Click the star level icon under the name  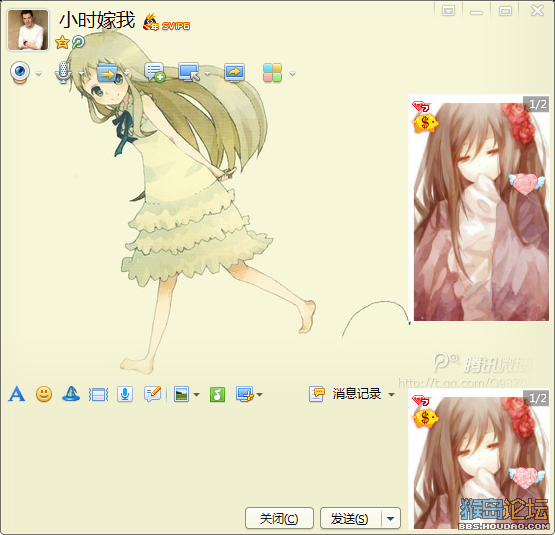(62, 42)
